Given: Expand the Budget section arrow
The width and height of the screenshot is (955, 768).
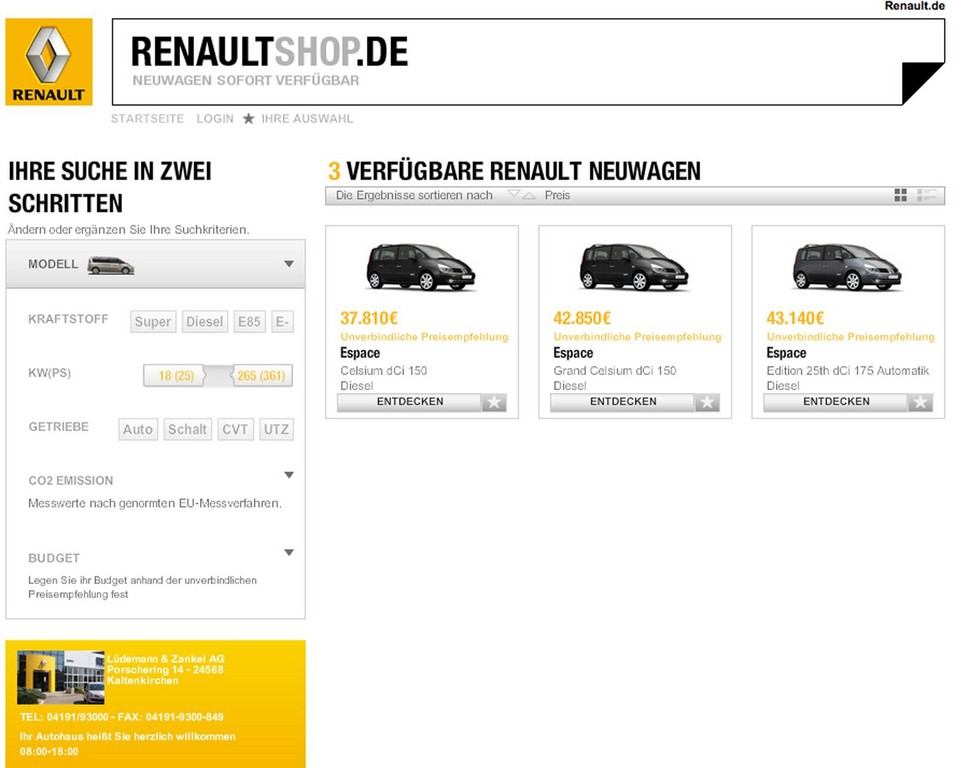Looking at the screenshot, I should tap(289, 553).
